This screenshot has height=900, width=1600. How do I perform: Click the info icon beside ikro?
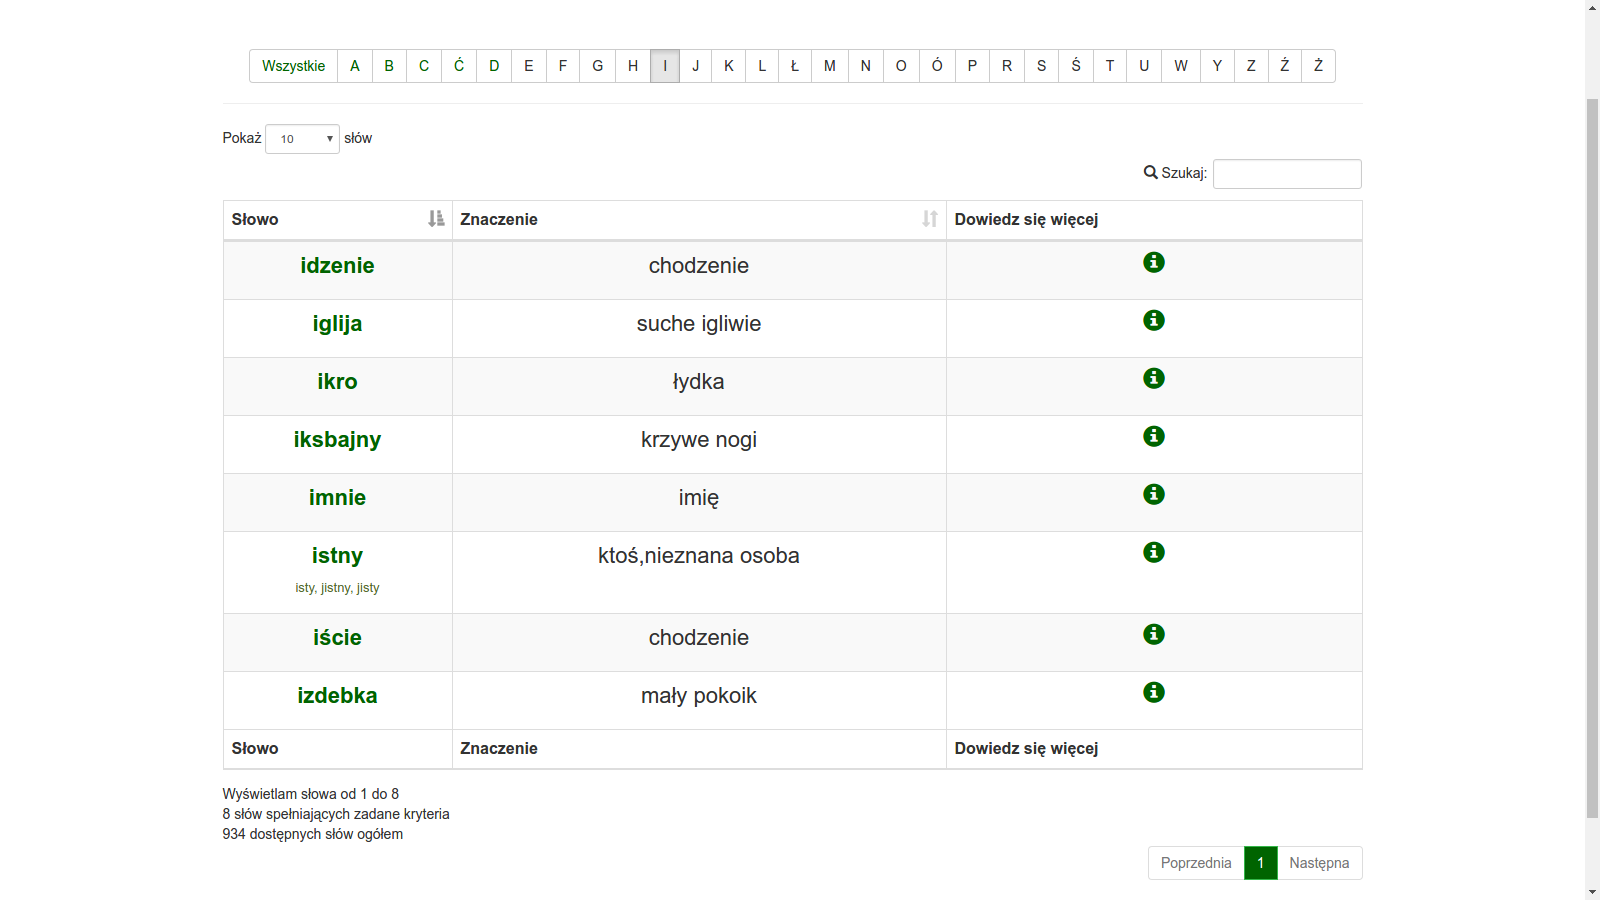coord(1153,378)
